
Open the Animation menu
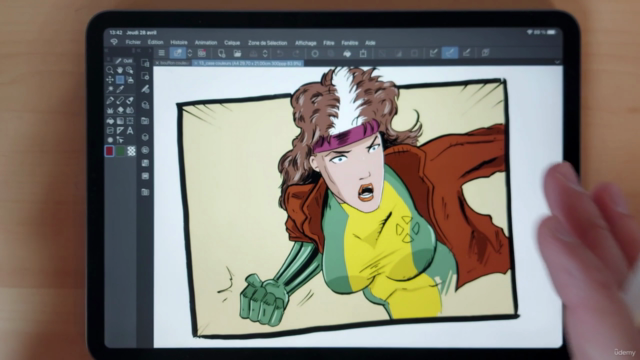pyautogui.click(x=206, y=42)
